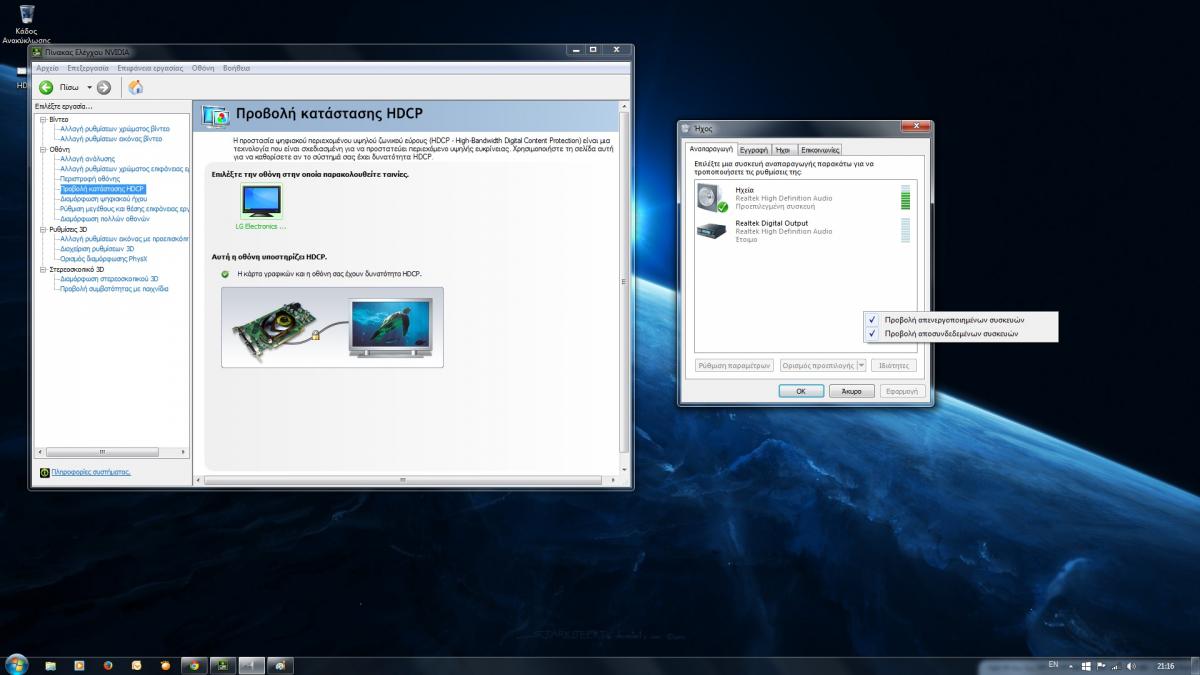Switch to the Ήχοι tab
Viewport: 1200px width, 675px height.
[x=783, y=149]
